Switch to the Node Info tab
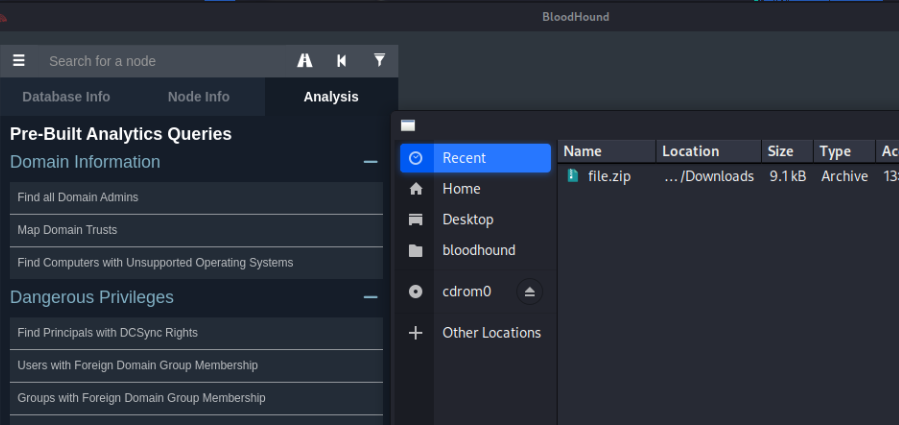The width and height of the screenshot is (899, 425). [x=198, y=97]
